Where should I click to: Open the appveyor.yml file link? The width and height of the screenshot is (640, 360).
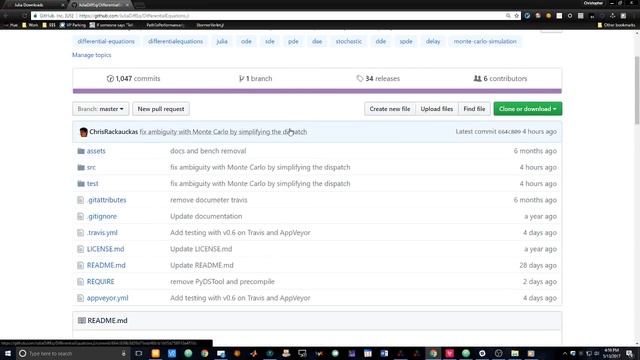point(107,298)
